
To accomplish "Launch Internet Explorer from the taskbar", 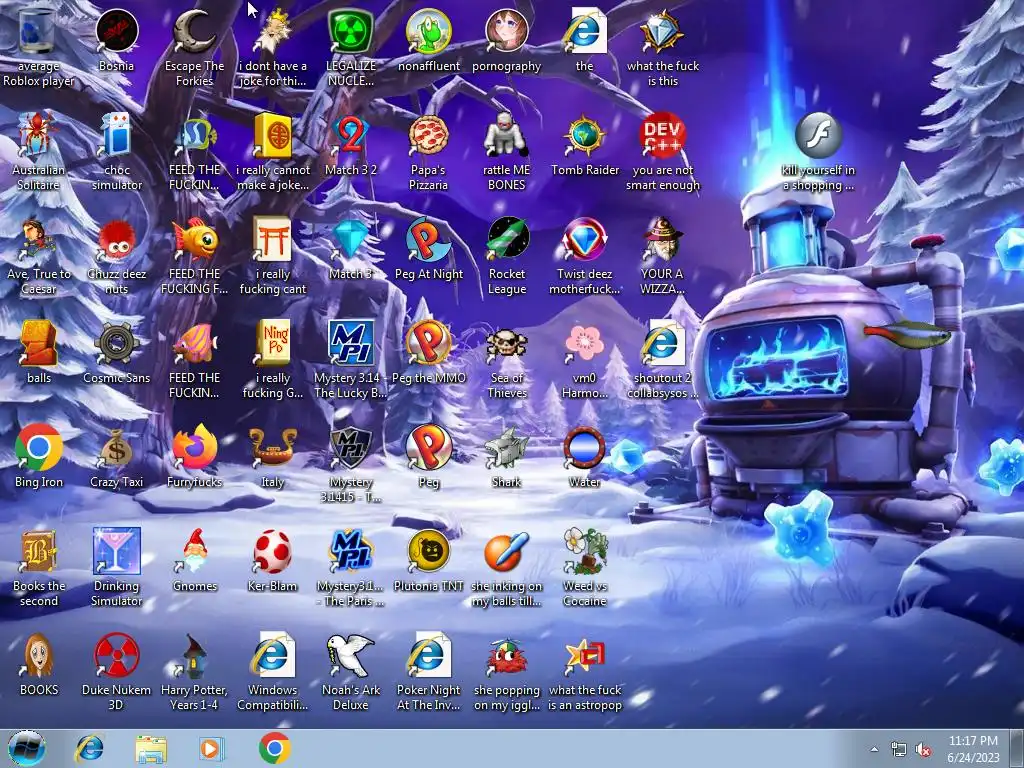I will coord(89,748).
